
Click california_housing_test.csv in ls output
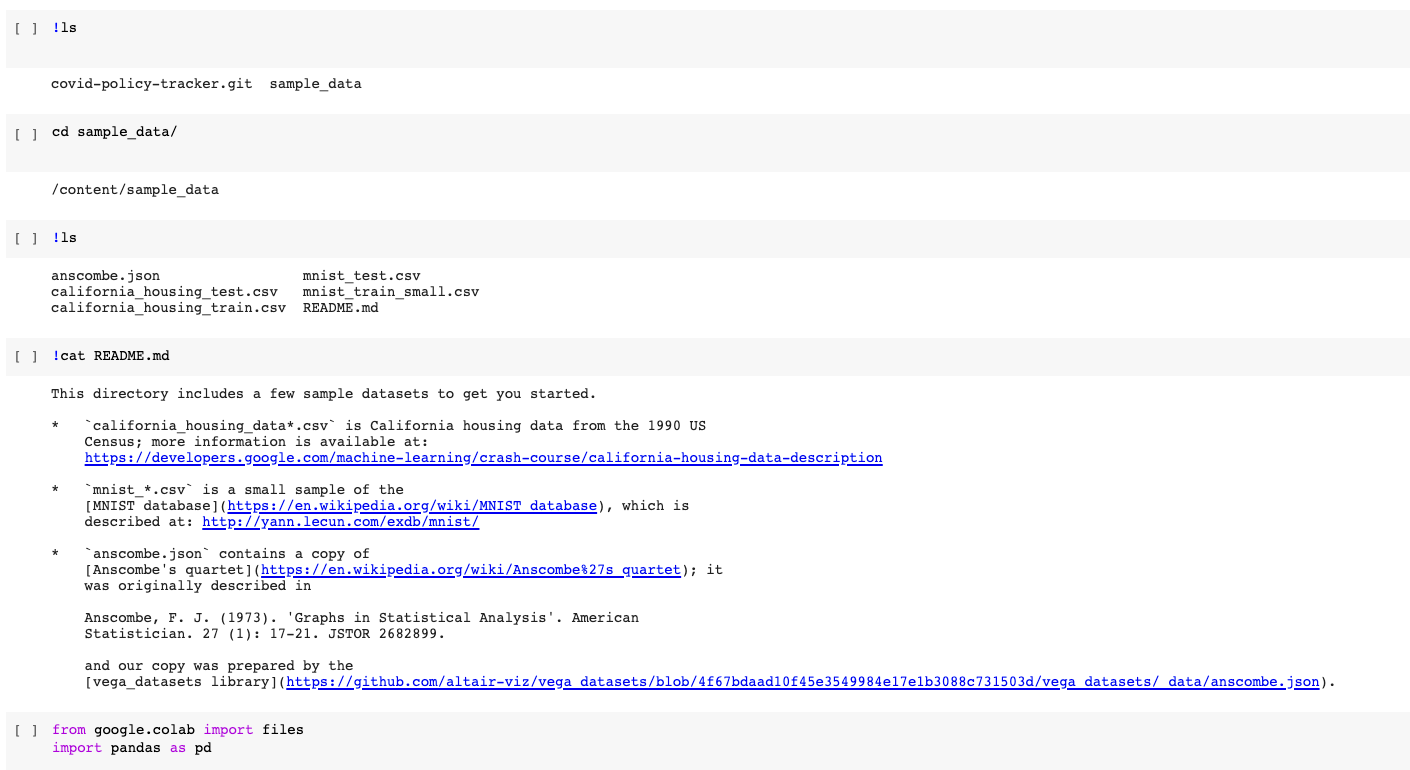coord(164,292)
